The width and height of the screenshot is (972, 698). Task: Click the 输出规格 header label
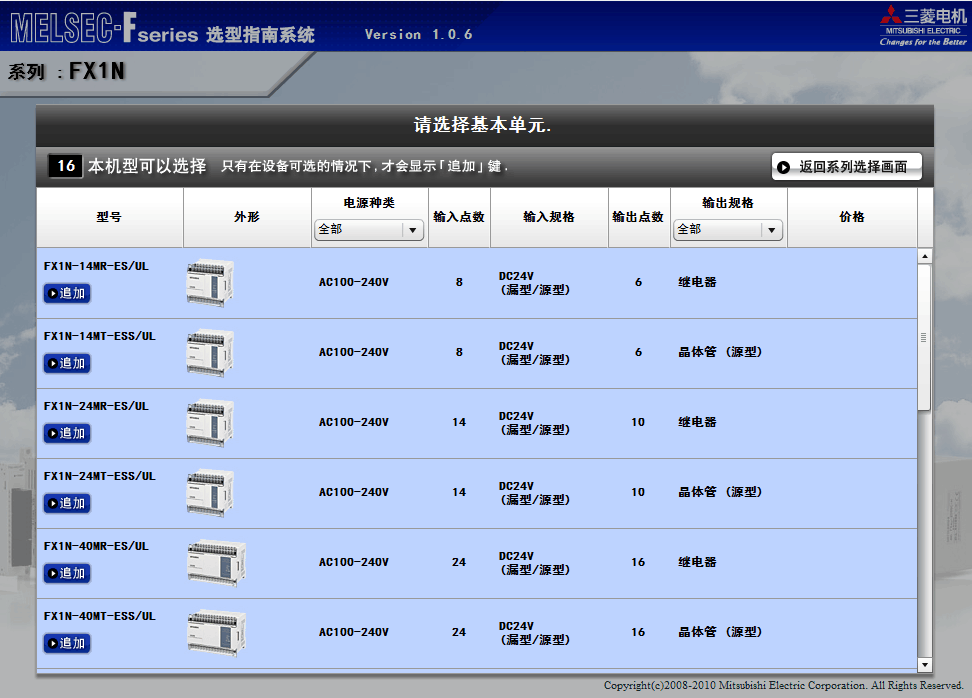pyautogui.click(x=728, y=203)
